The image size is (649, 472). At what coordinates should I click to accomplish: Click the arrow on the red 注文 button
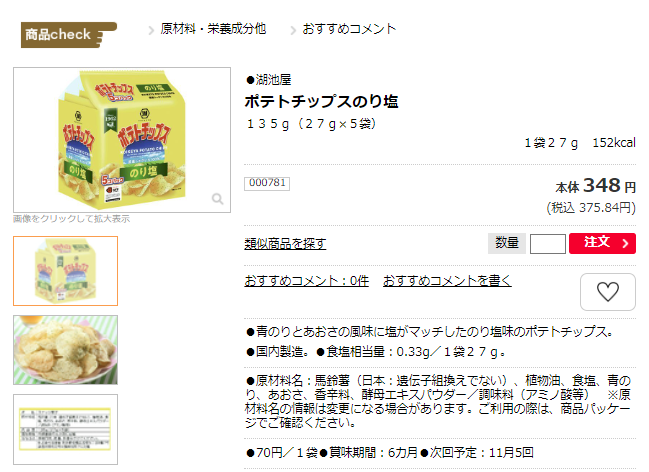[x=625, y=243]
